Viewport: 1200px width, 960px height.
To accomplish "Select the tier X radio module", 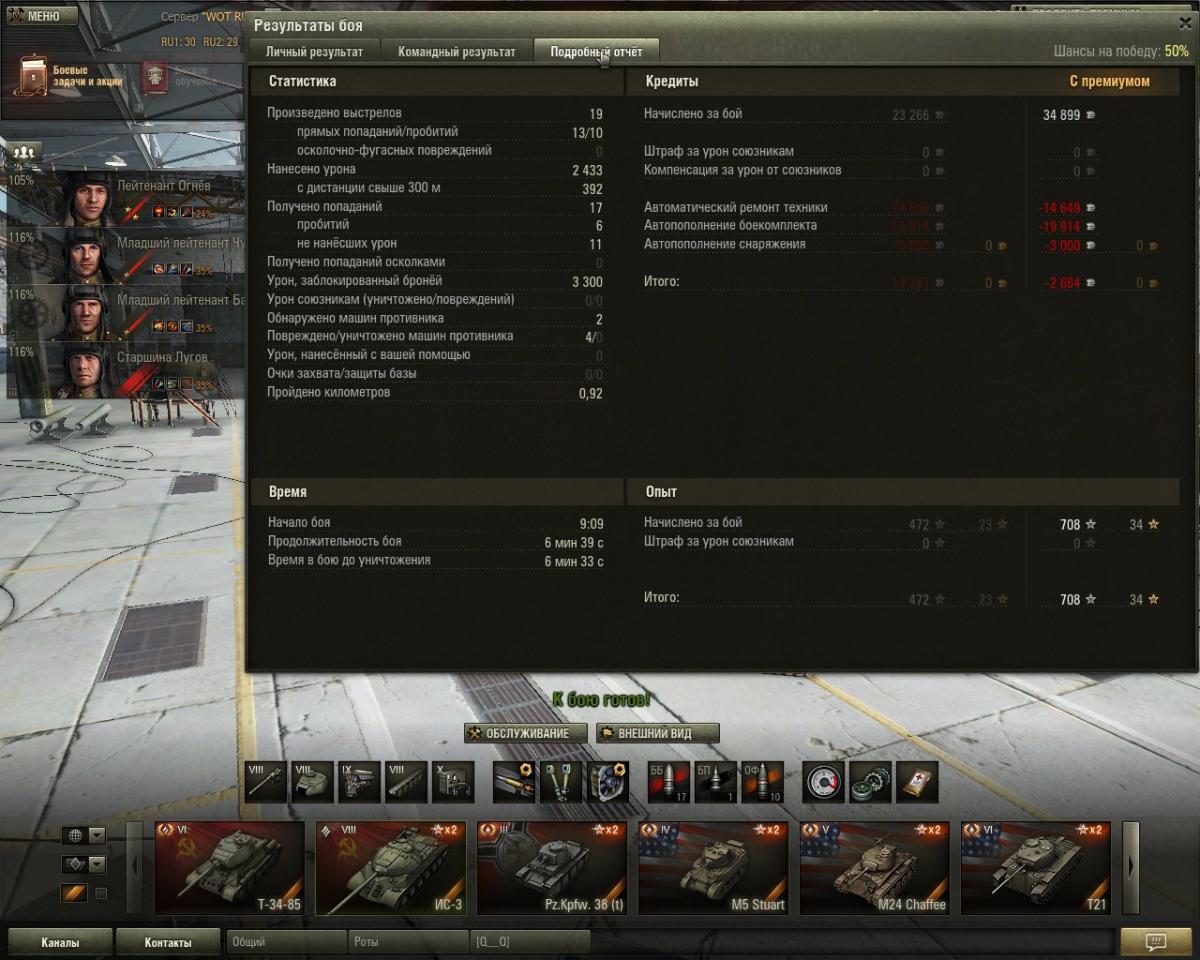I will pos(452,782).
